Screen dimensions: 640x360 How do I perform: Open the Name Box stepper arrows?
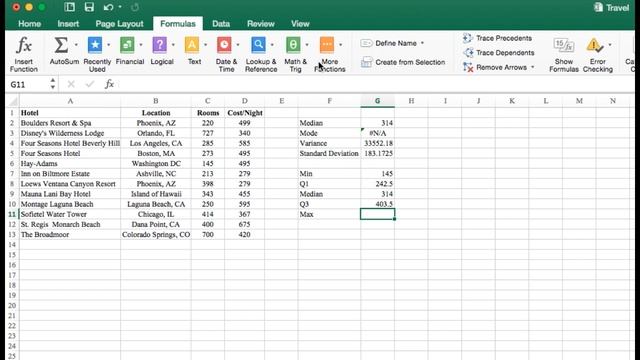pos(53,84)
